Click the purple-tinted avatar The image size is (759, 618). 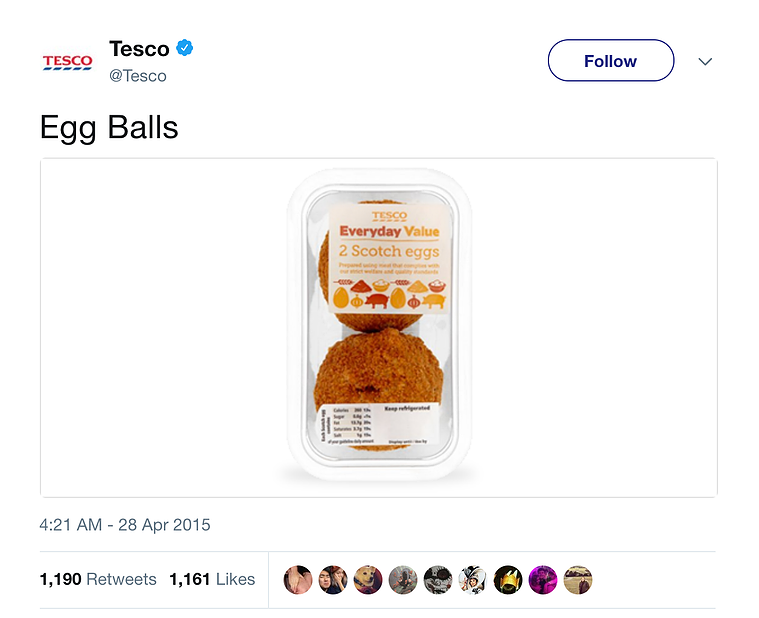pyautogui.click(x=543, y=579)
